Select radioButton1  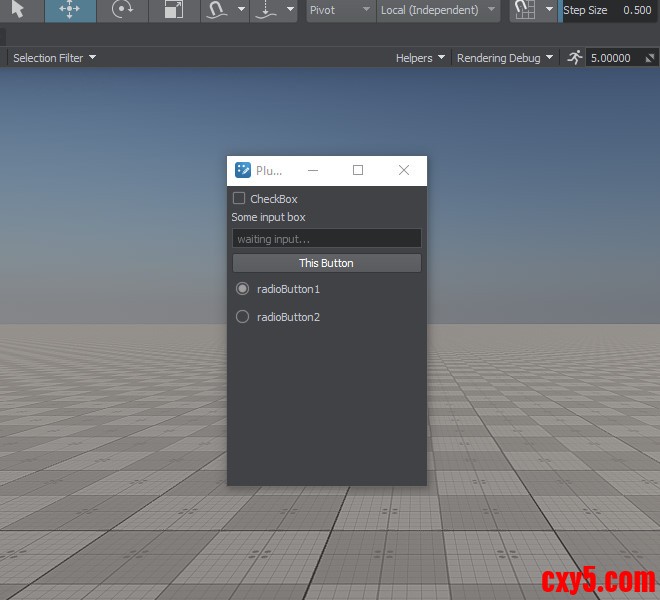tap(242, 289)
